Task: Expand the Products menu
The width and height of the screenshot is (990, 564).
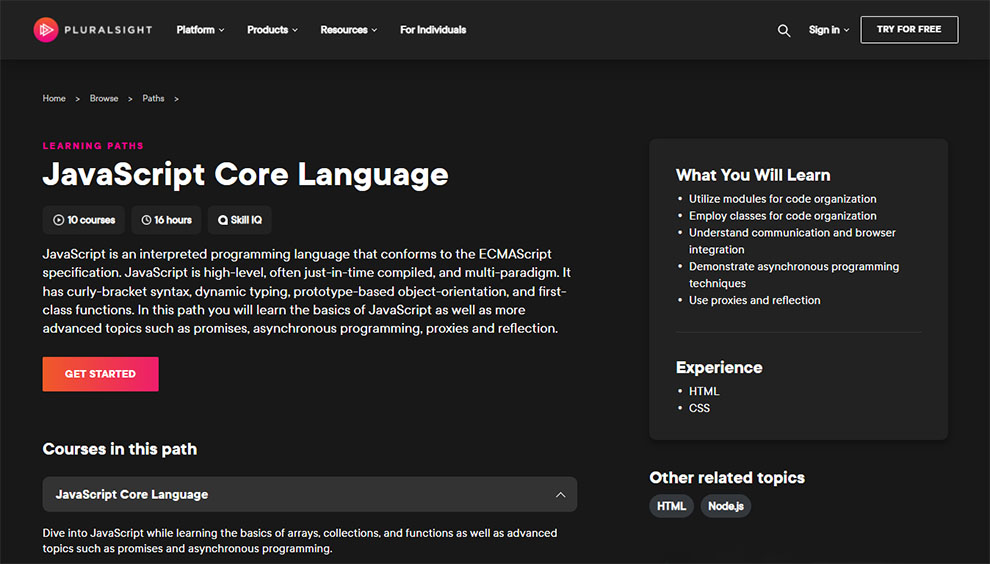Action: (x=272, y=30)
